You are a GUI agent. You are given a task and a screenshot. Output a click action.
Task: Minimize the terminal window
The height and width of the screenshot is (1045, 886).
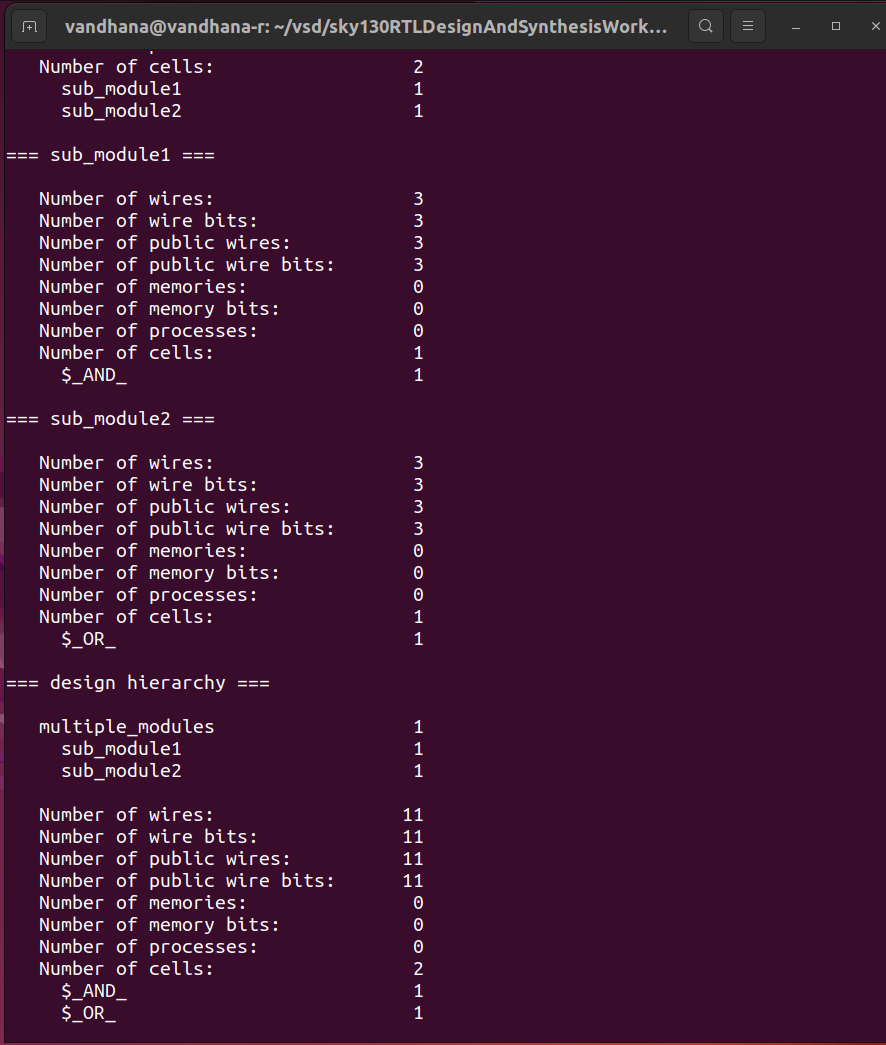[795, 26]
